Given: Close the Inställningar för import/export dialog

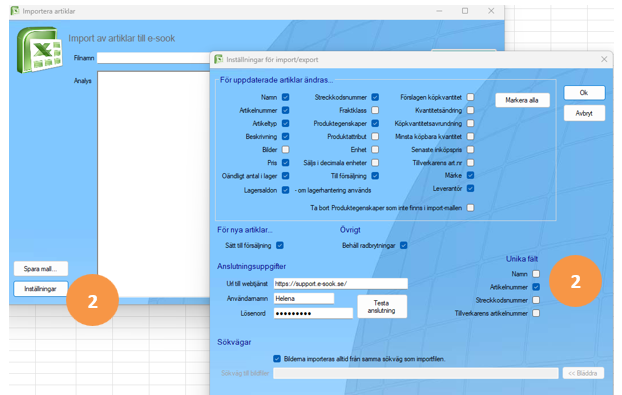Looking at the screenshot, I should (x=604, y=59).
